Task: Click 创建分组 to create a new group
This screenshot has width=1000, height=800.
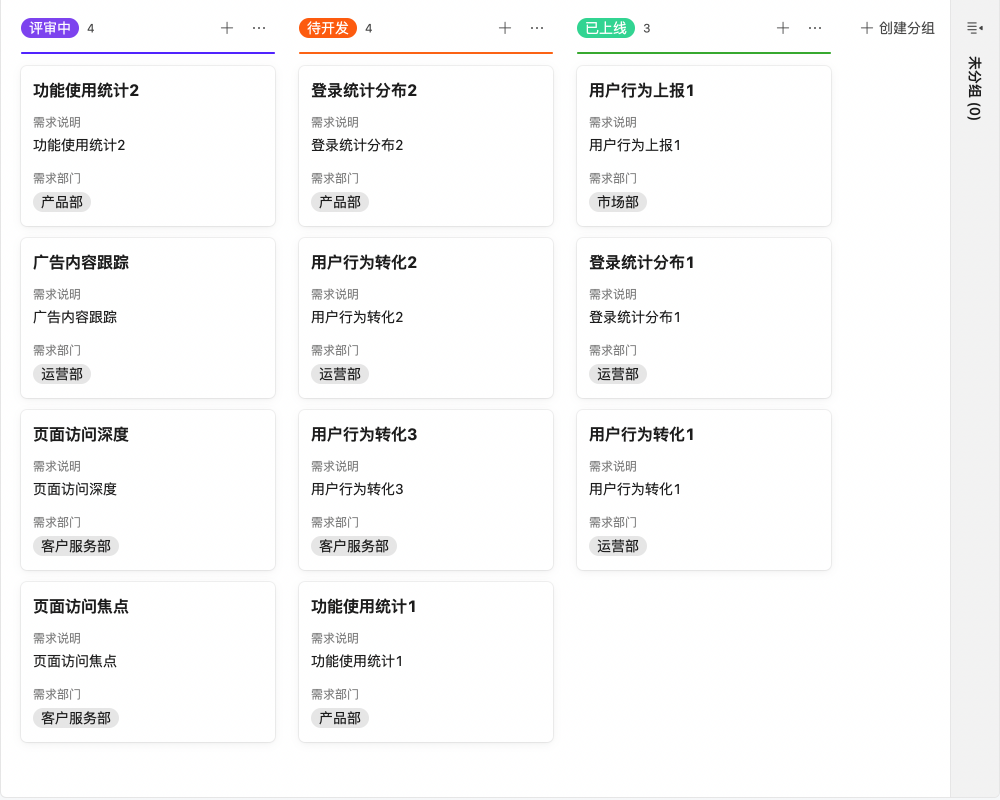Action: tap(905, 28)
